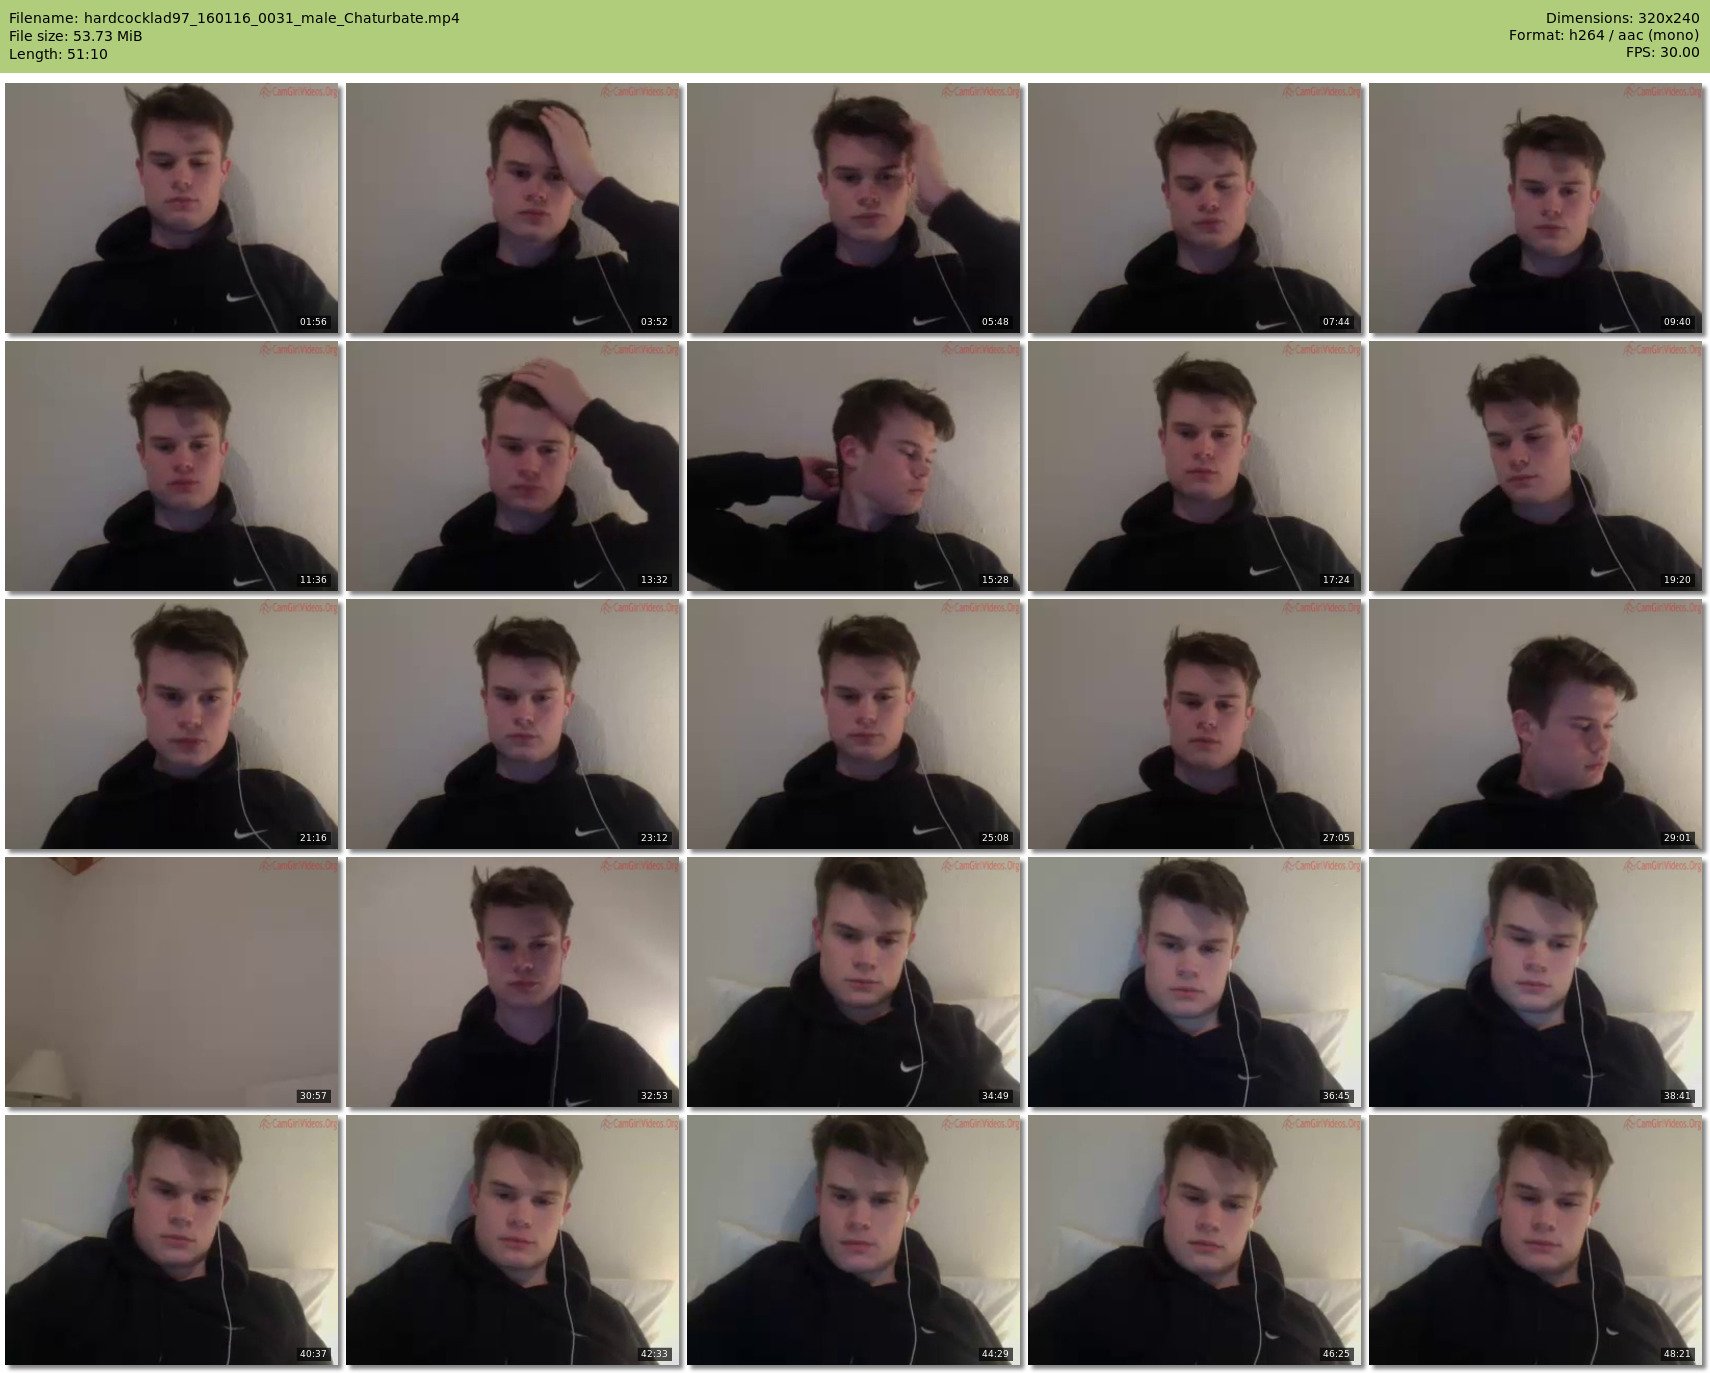This screenshot has width=1710, height=1373.
Task: Open the frame at 40:37
Action: pos(172,1240)
